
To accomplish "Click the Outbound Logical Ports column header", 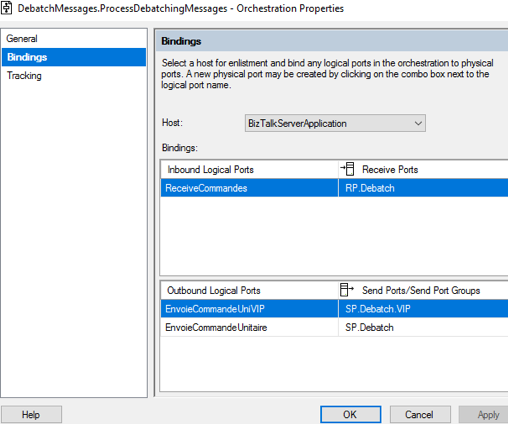I will [x=249, y=290].
